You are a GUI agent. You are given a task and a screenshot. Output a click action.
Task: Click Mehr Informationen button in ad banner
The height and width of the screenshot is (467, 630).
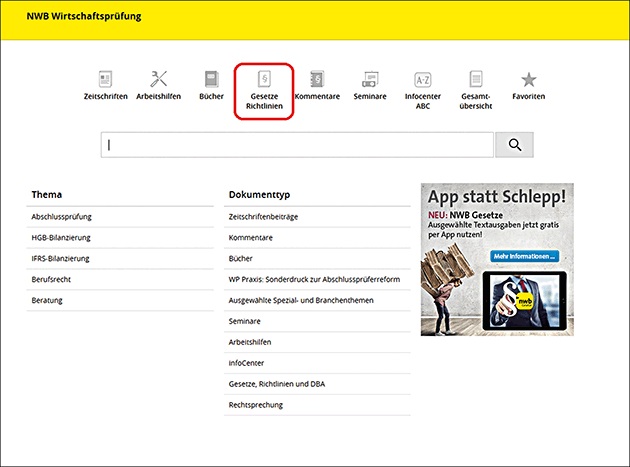pyautogui.click(x=524, y=257)
